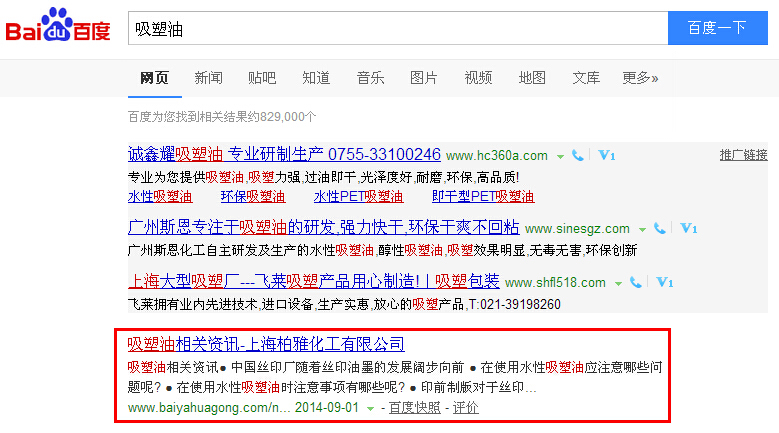779x433 pixels.
Task: Open the 广州斯恩专注于吸塑油 result title
Action: click(323, 227)
